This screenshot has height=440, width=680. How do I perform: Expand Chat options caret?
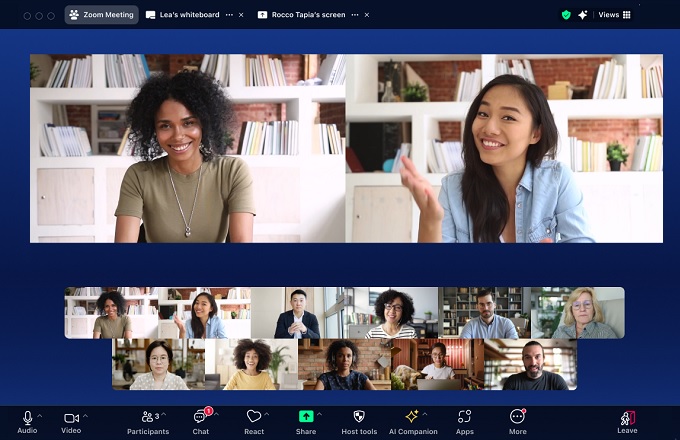pos(216,414)
